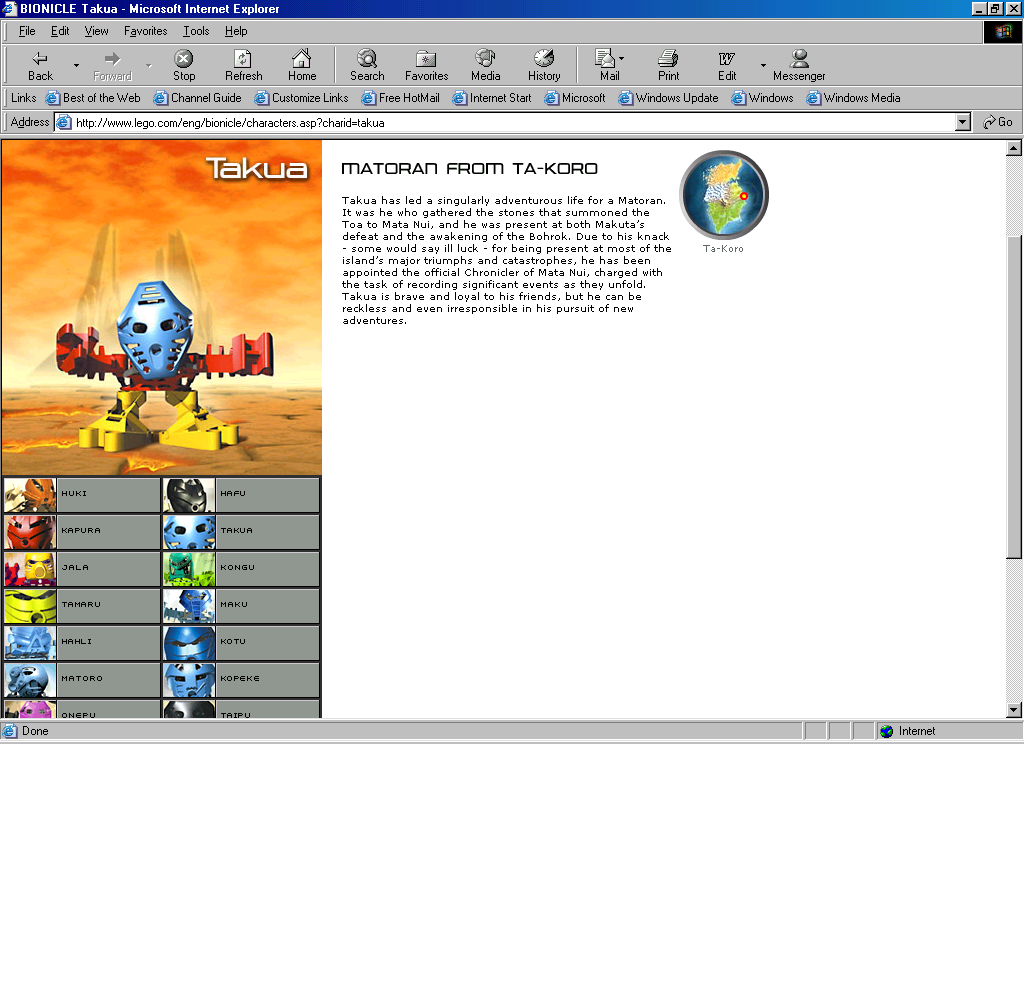
Task: Show the History pane
Action: pos(544,65)
